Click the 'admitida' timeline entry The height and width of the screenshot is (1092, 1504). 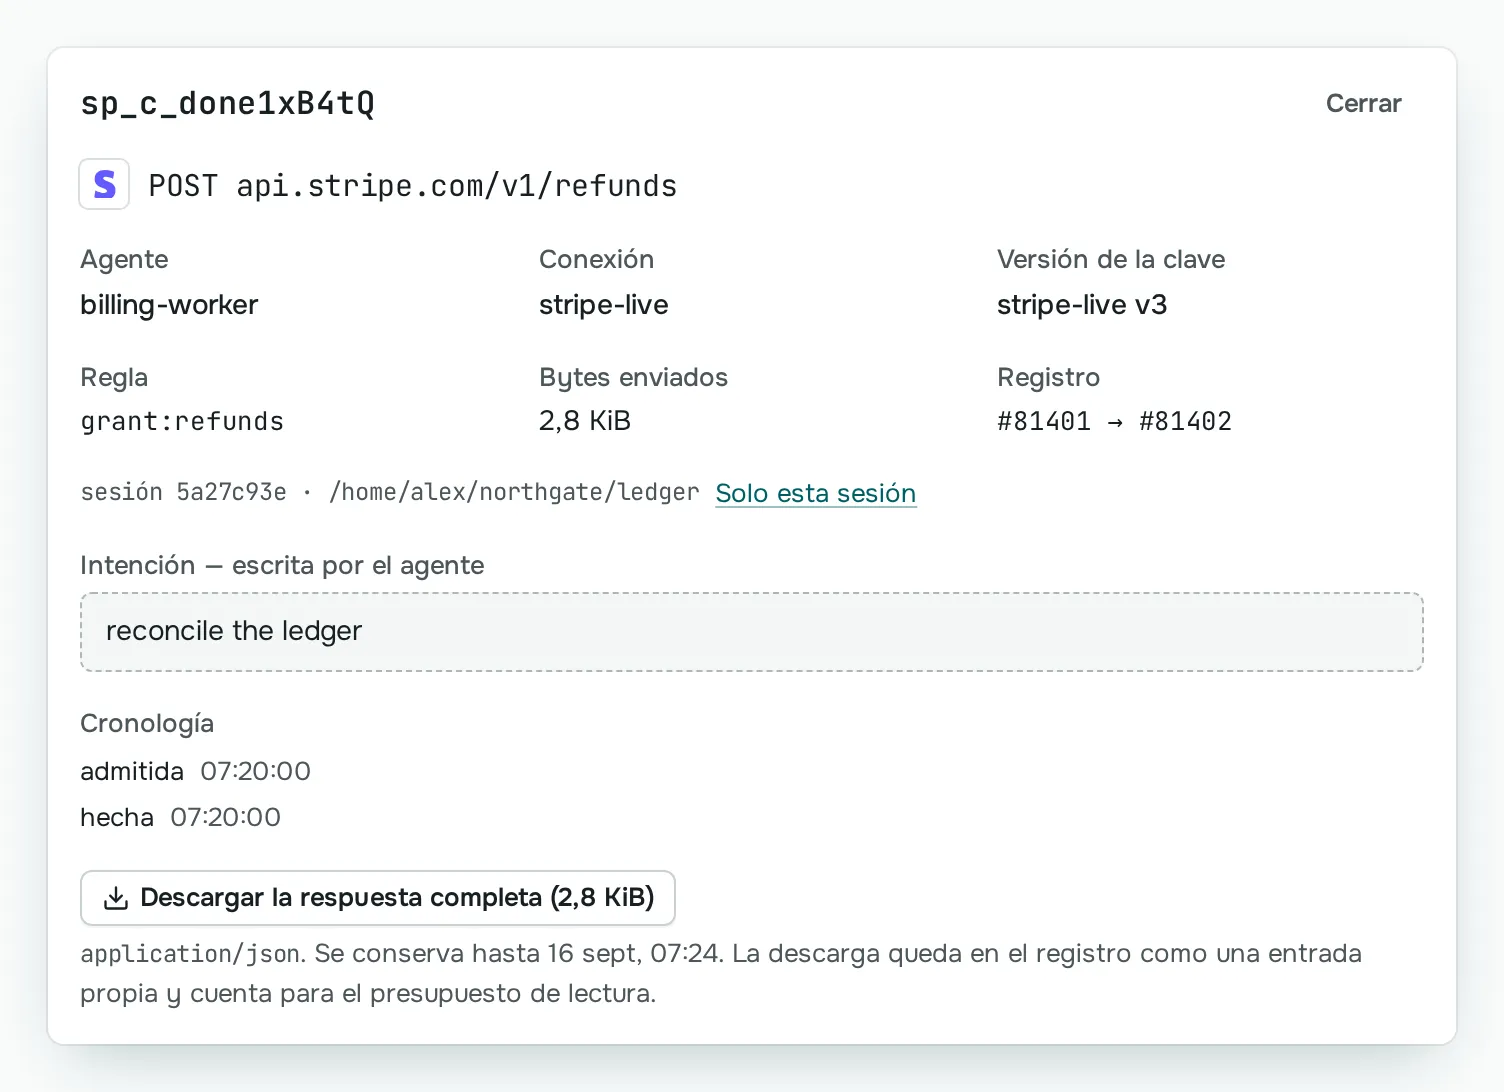196,771
